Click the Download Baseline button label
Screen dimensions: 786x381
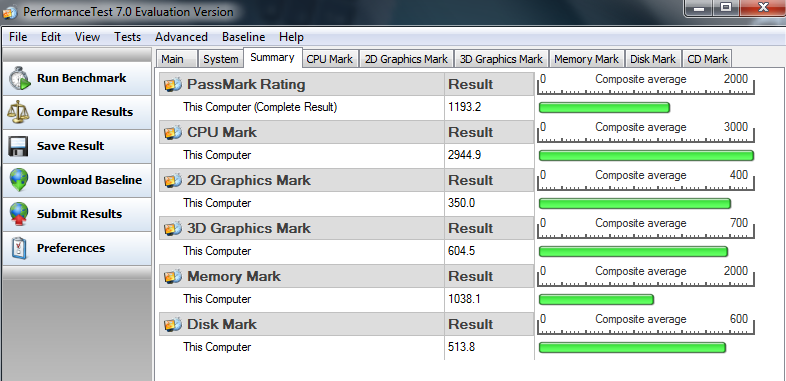tap(89, 180)
